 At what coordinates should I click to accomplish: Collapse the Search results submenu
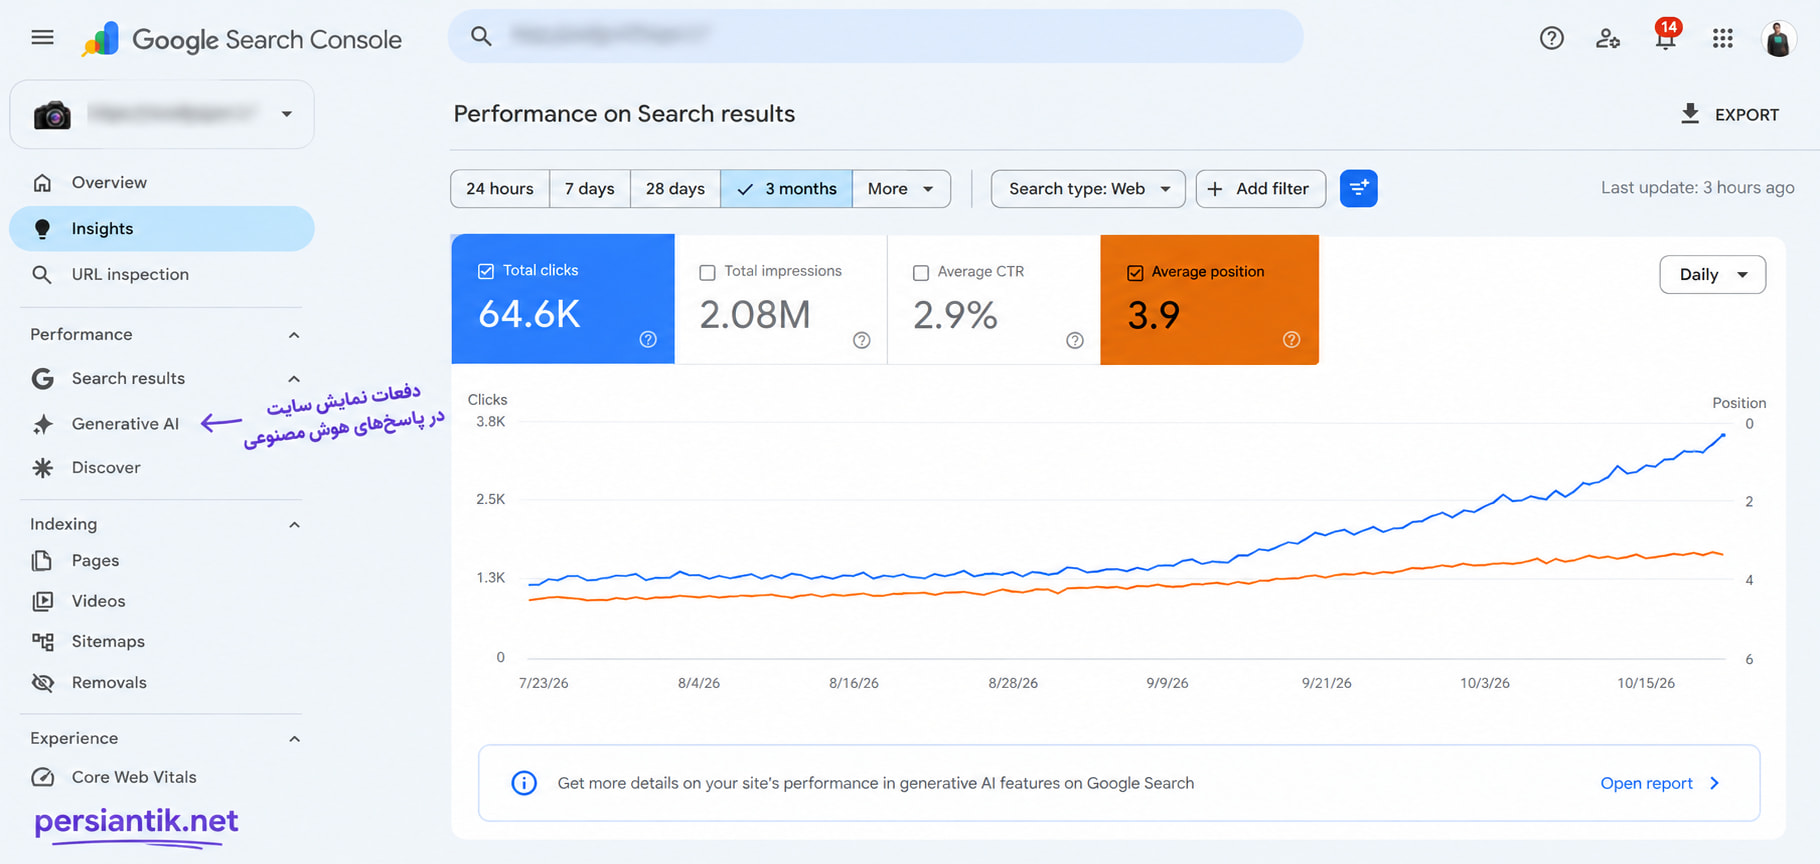[294, 379]
